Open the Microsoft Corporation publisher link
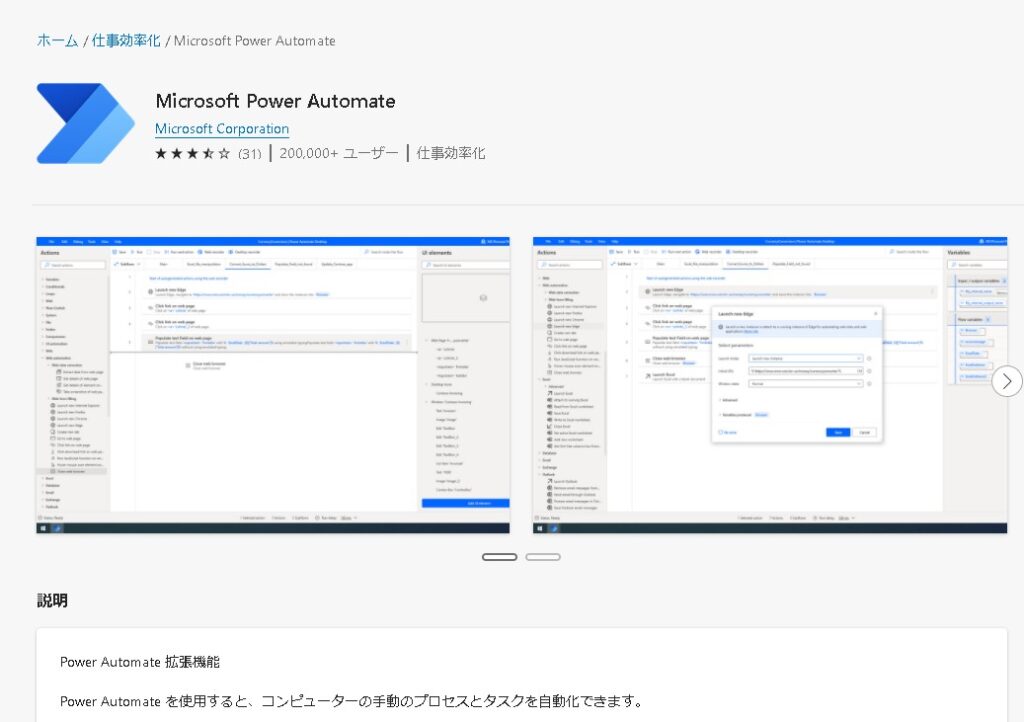The width and height of the screenshot is (1024, 722). point(221,129)
